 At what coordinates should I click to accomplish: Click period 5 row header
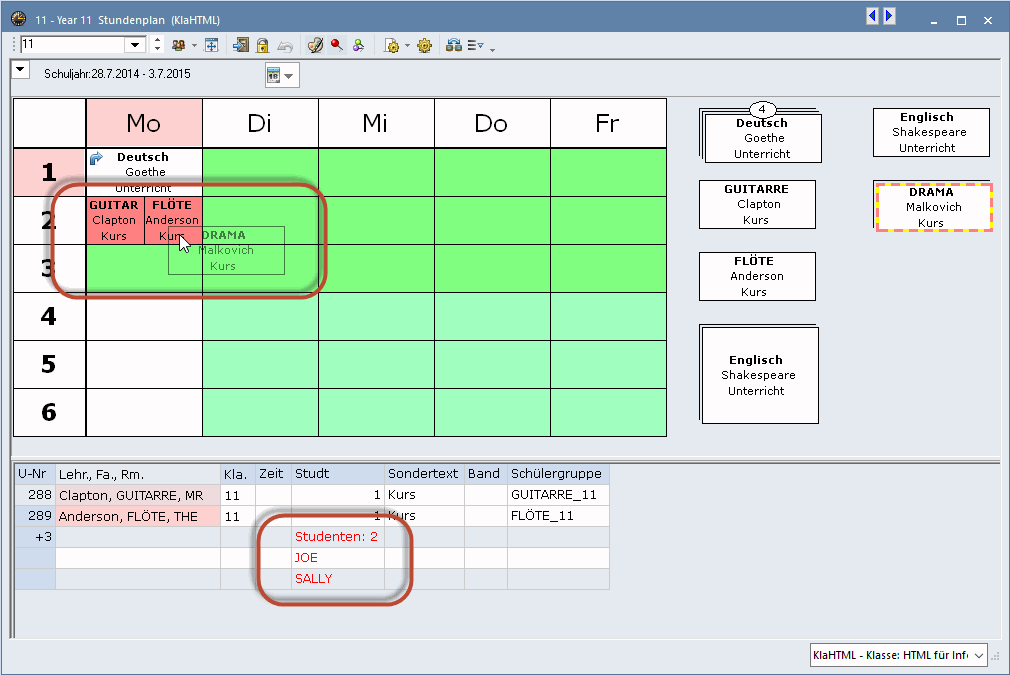coord(50,365)
